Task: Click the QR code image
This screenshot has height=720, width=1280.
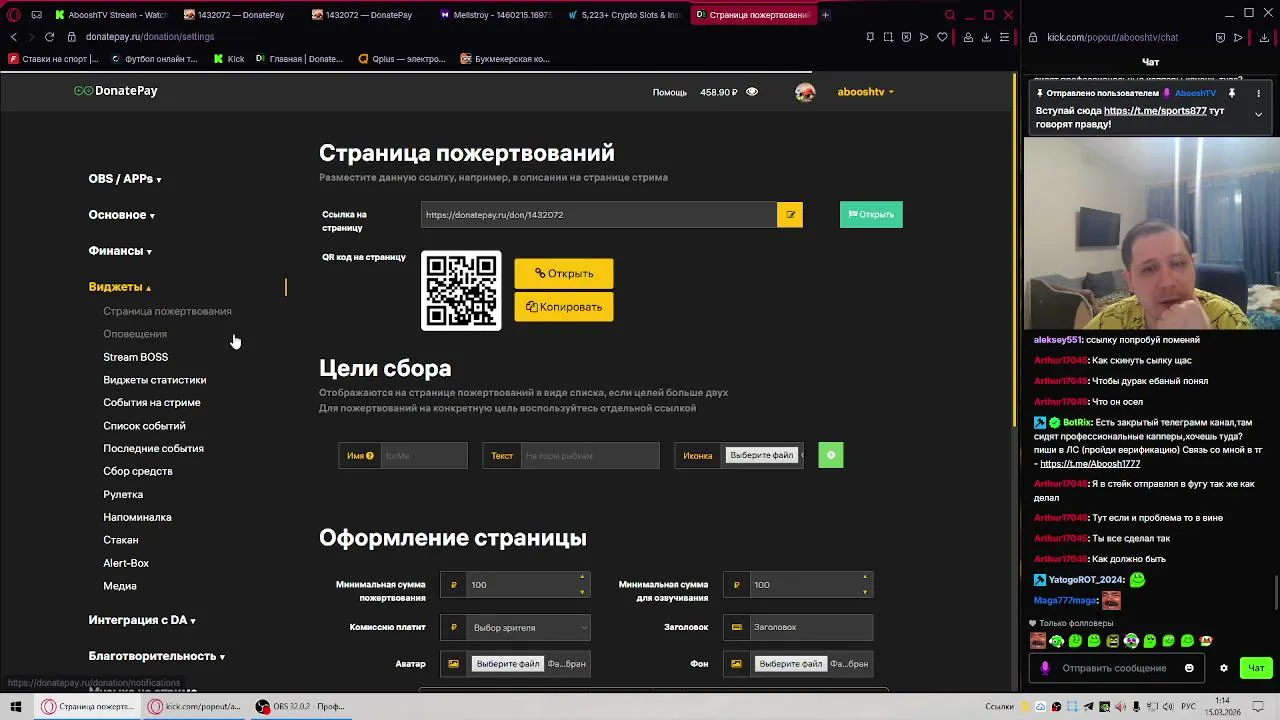Action: (x=461, y=291)
